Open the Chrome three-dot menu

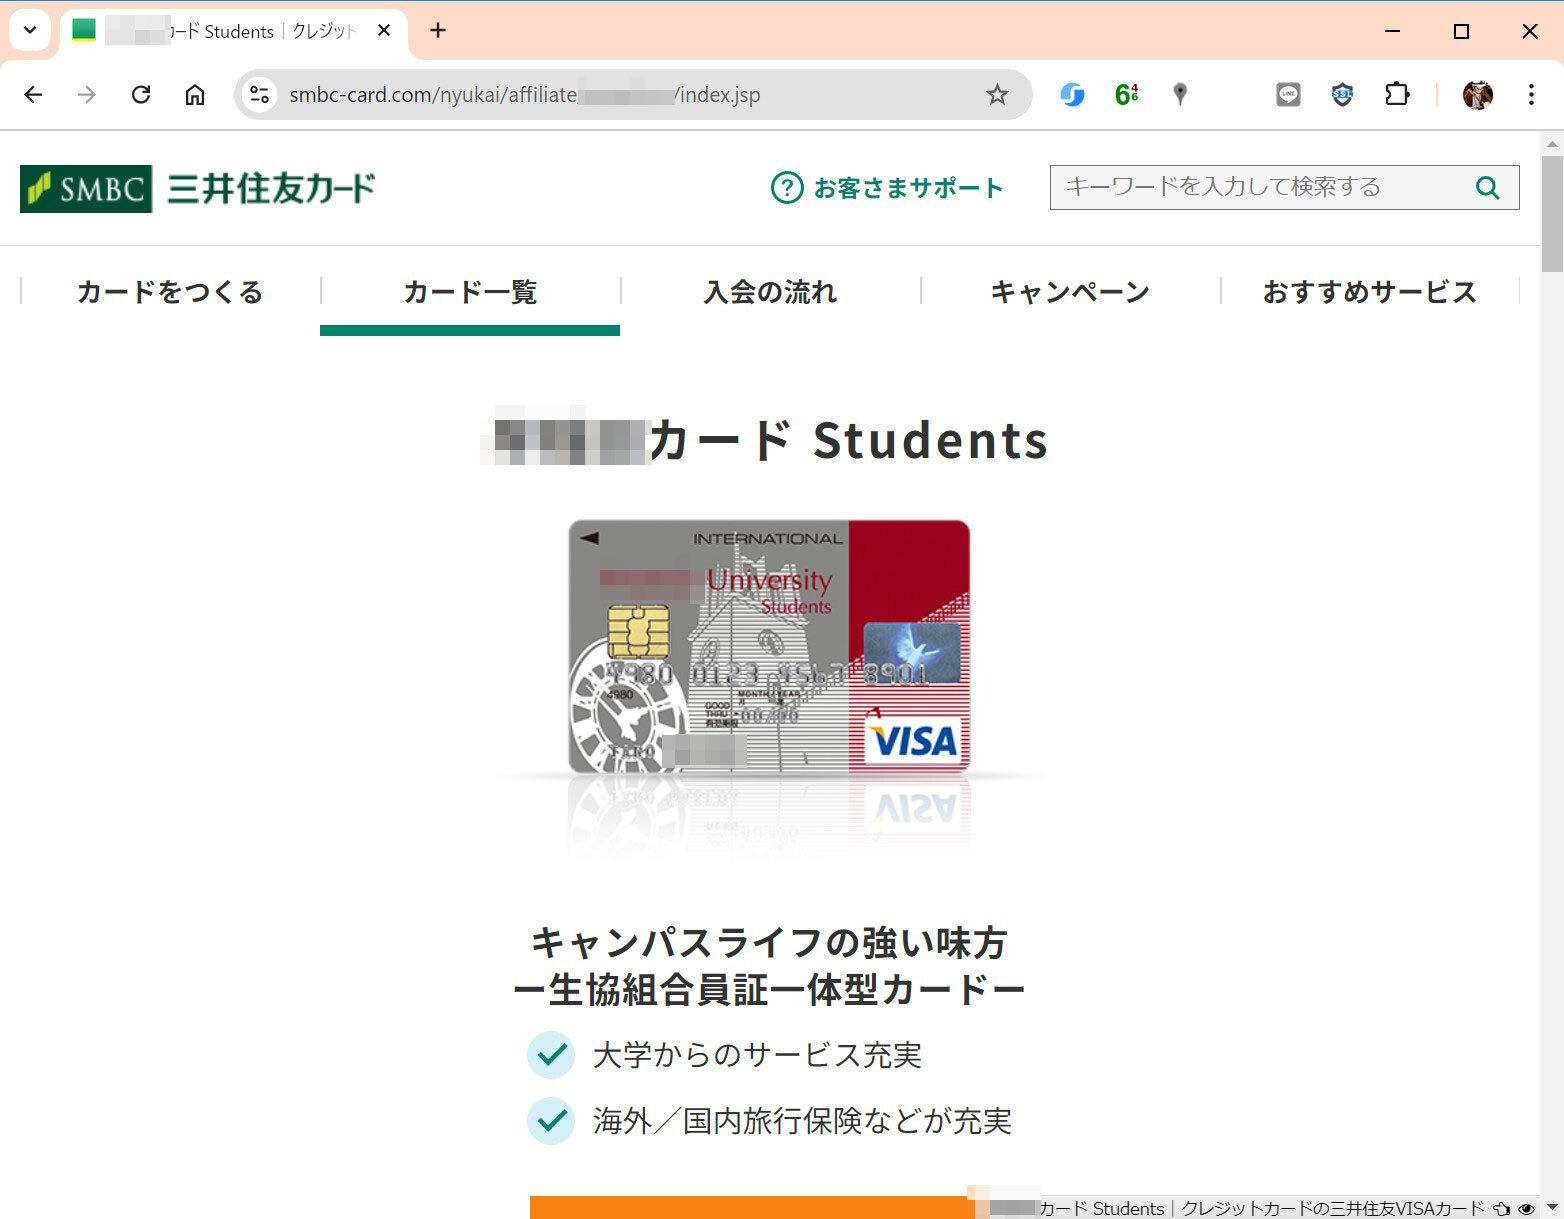coord(1531,95)
